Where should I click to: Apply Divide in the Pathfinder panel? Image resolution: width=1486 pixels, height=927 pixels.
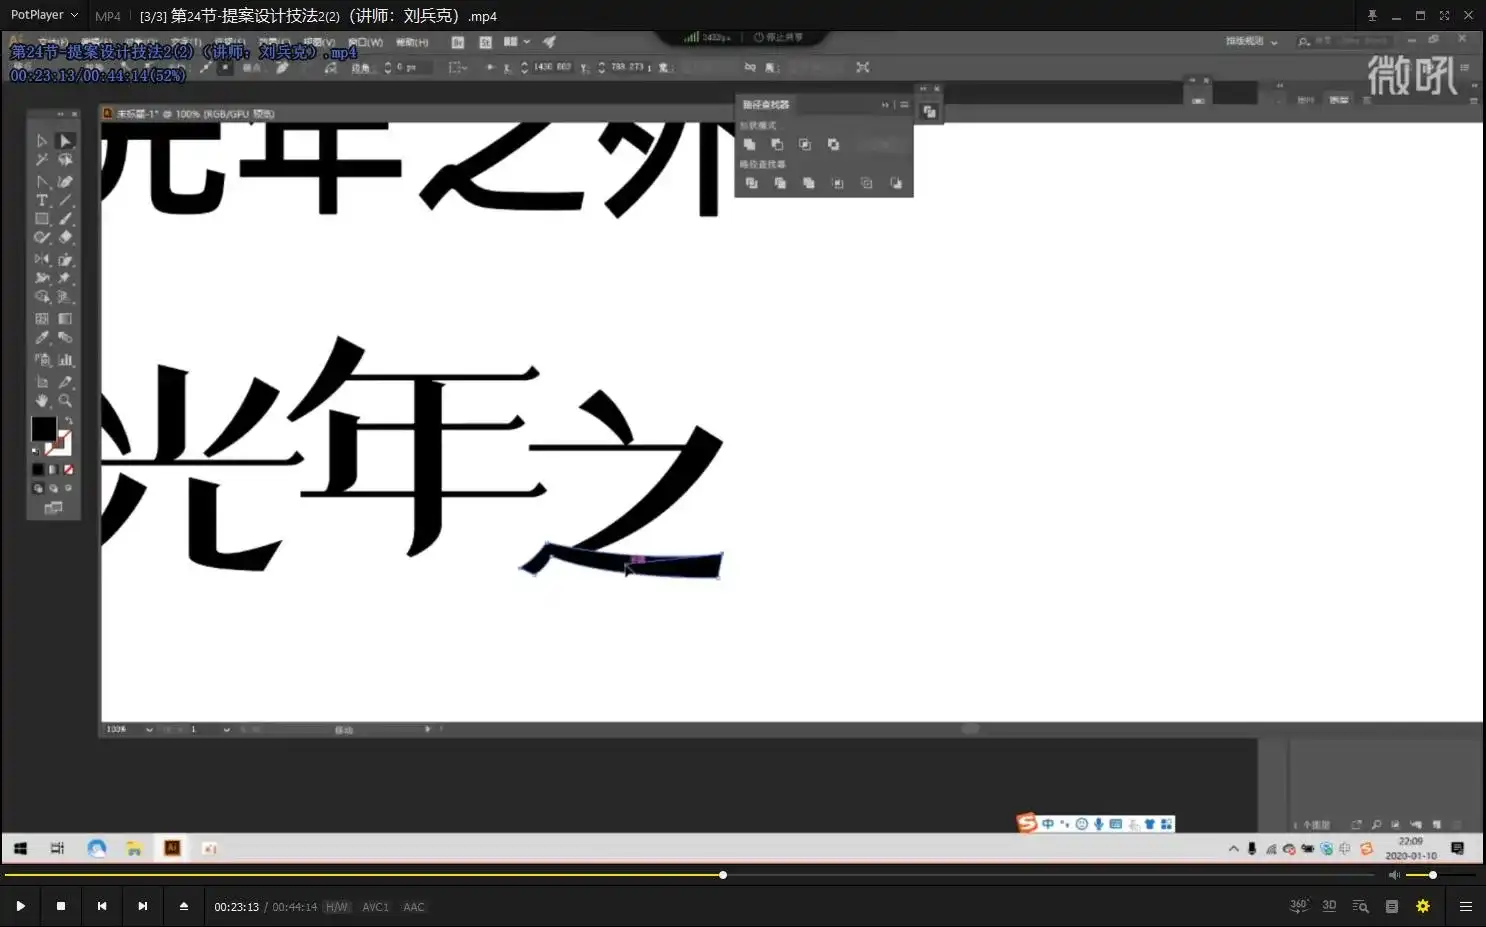(753, 183)
